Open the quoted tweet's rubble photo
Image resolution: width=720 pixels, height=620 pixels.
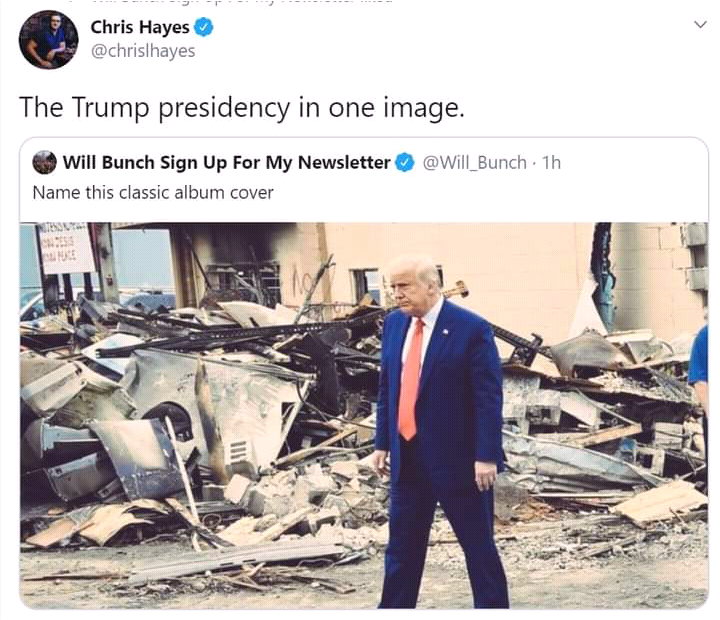(364, 416)
